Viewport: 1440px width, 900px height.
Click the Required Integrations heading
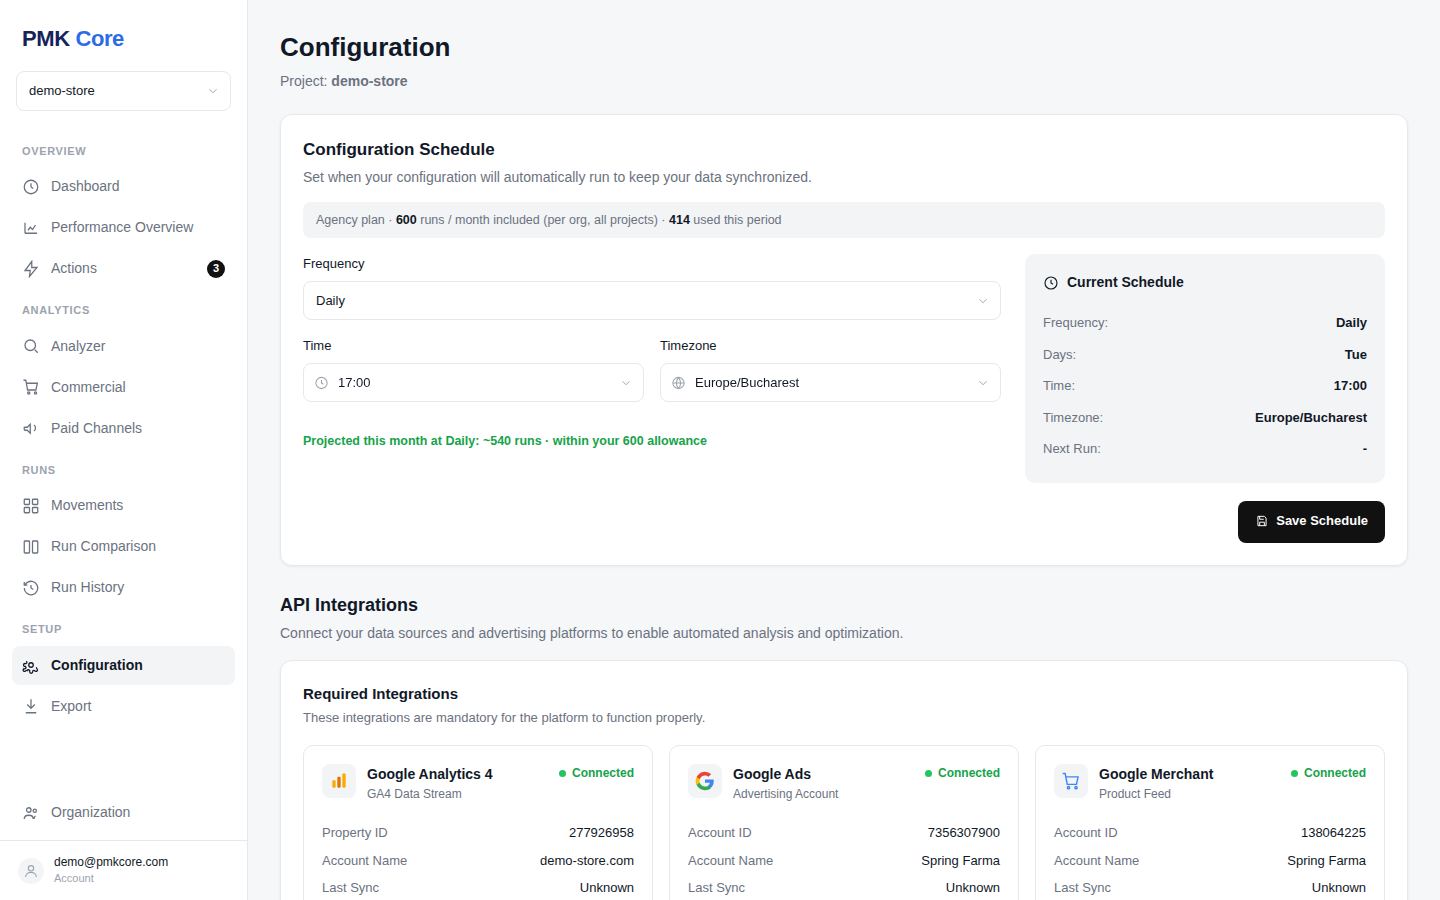[x=380, y=694]
